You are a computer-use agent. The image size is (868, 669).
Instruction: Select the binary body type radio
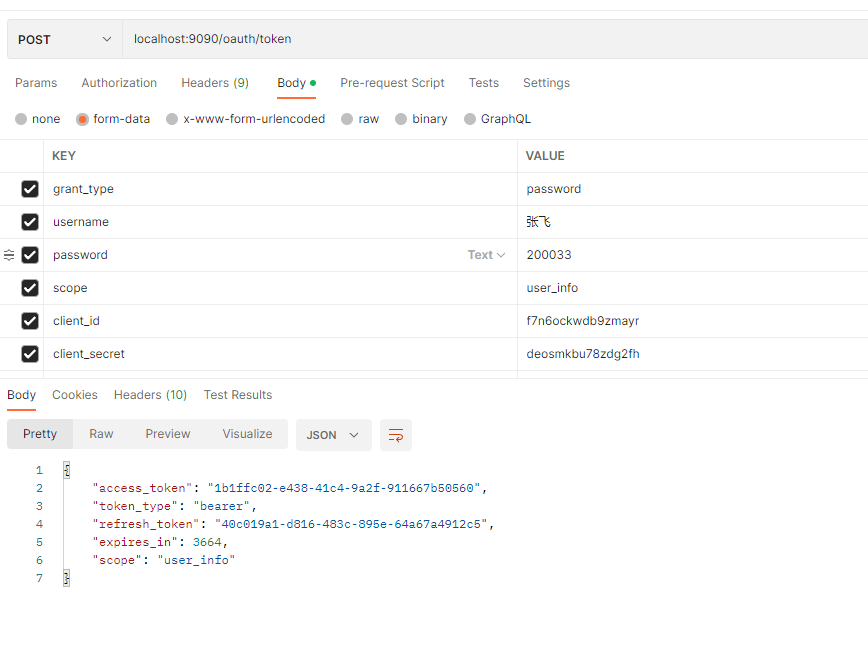[401, 119]
